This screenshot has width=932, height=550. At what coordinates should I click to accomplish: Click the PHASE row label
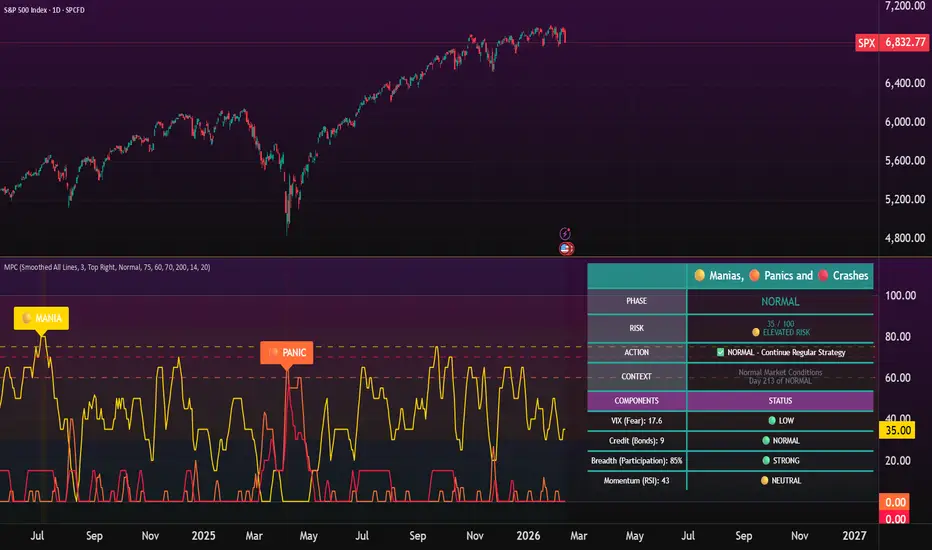point(636,301)
